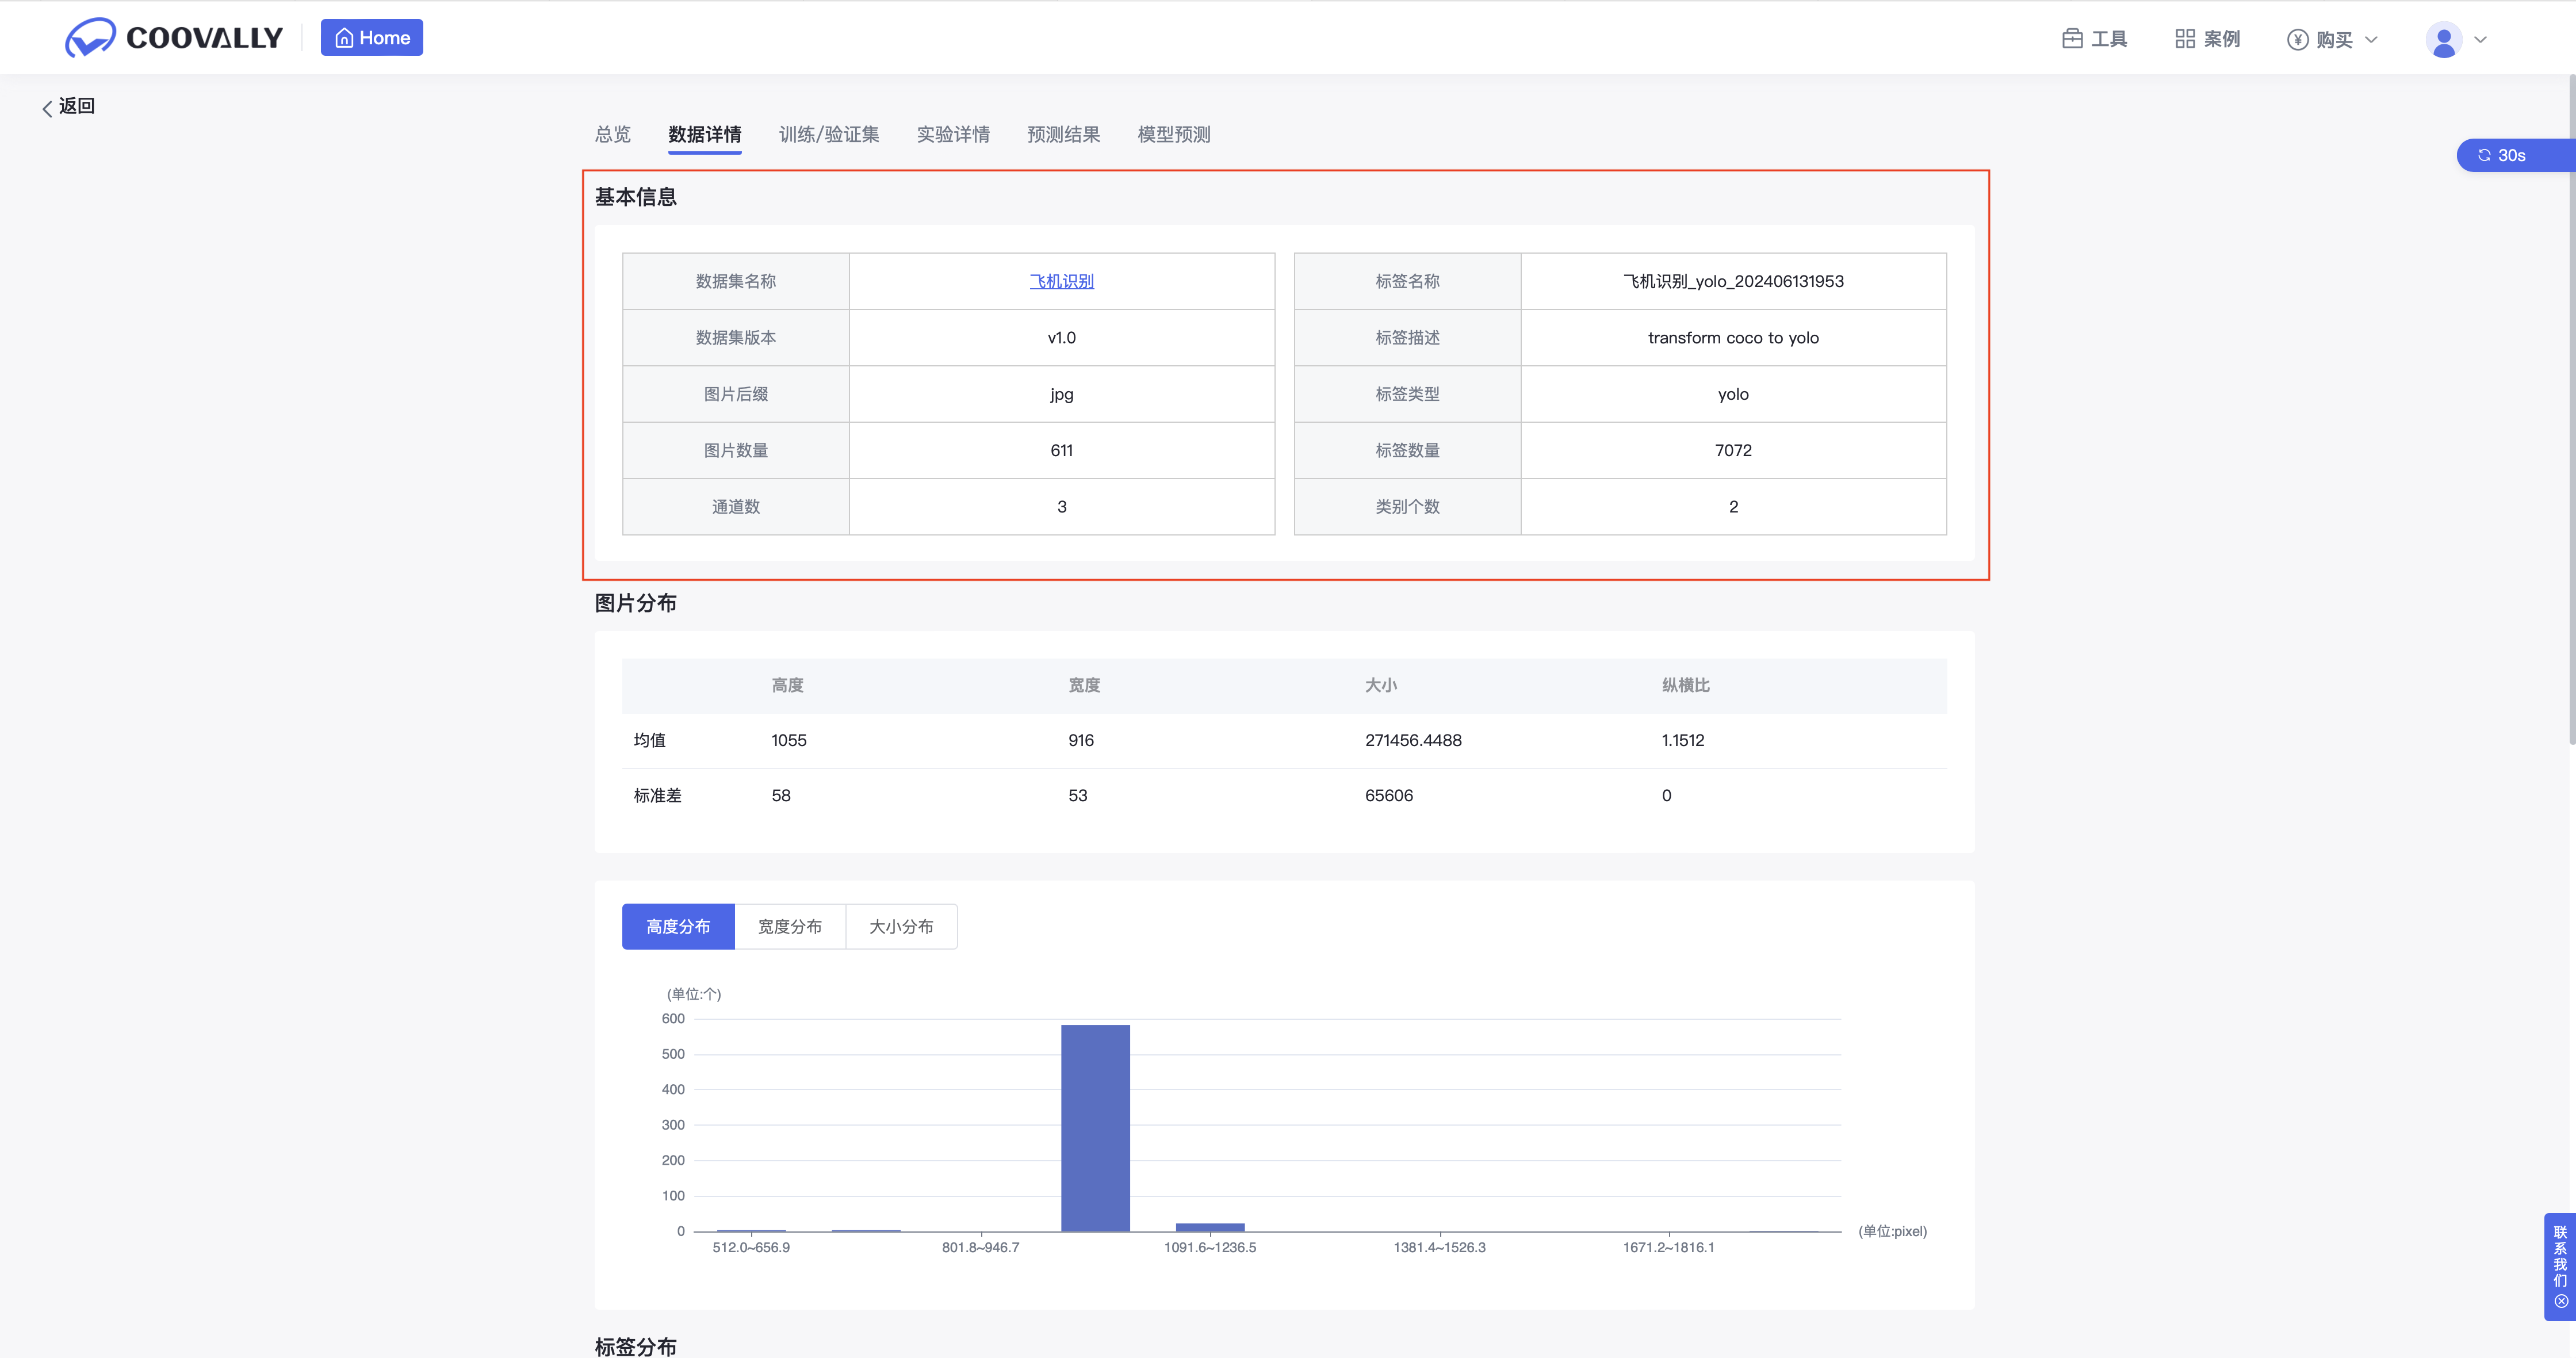The width and height of the screenshot is (2576, 1358).
Task: Open the 工具 toolbox menu
Action: 2094,39
